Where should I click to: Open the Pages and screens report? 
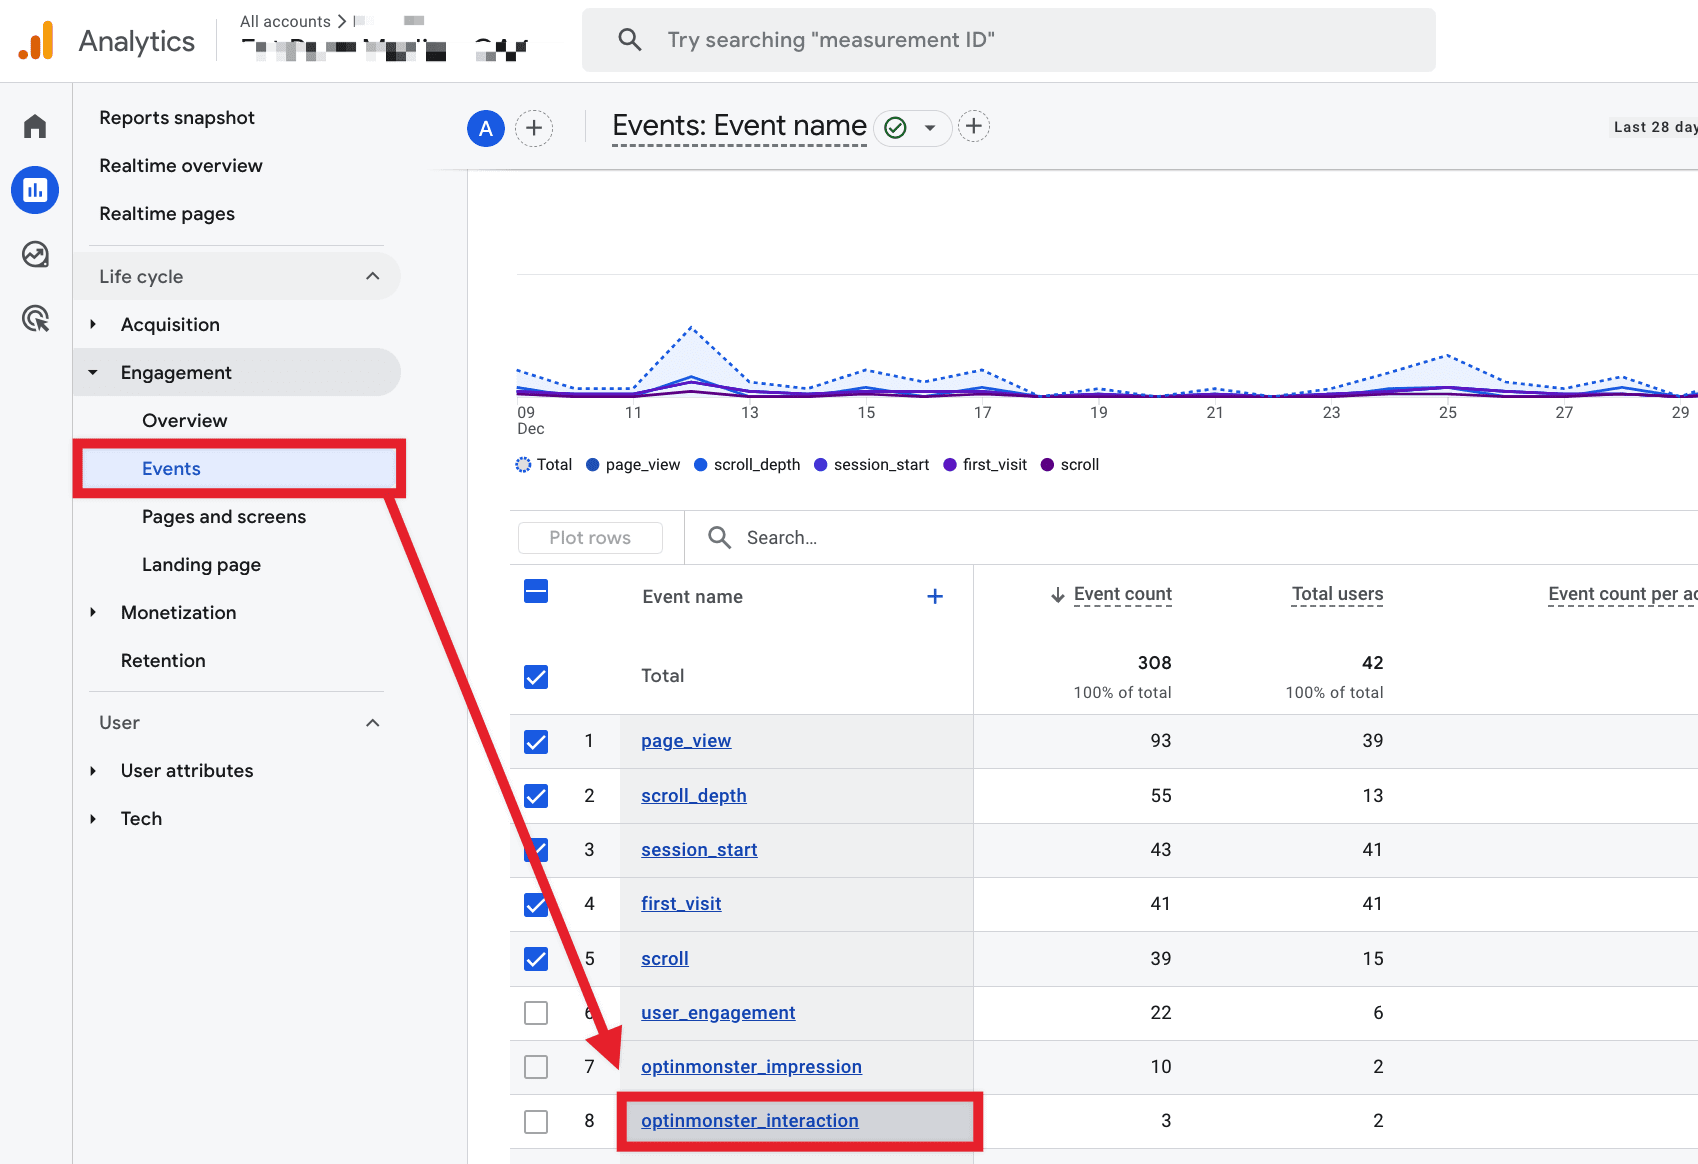click(223, 516)
